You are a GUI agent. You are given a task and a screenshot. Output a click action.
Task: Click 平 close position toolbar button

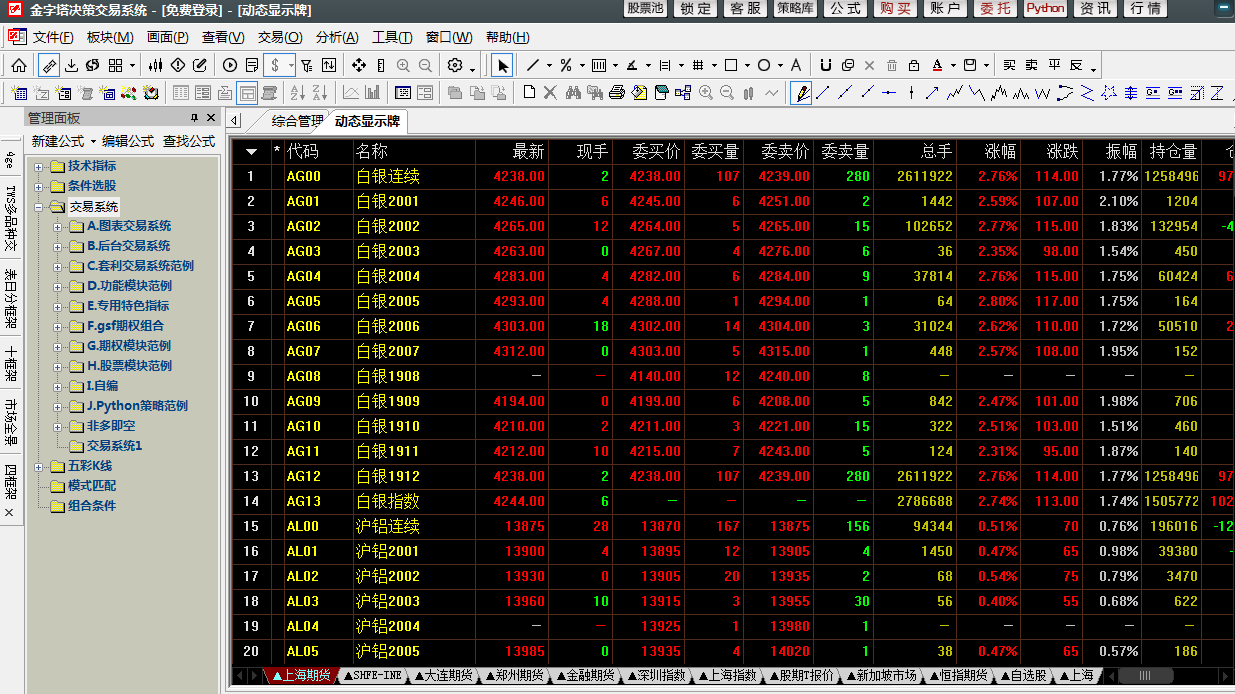click(x=1055, y=65)
